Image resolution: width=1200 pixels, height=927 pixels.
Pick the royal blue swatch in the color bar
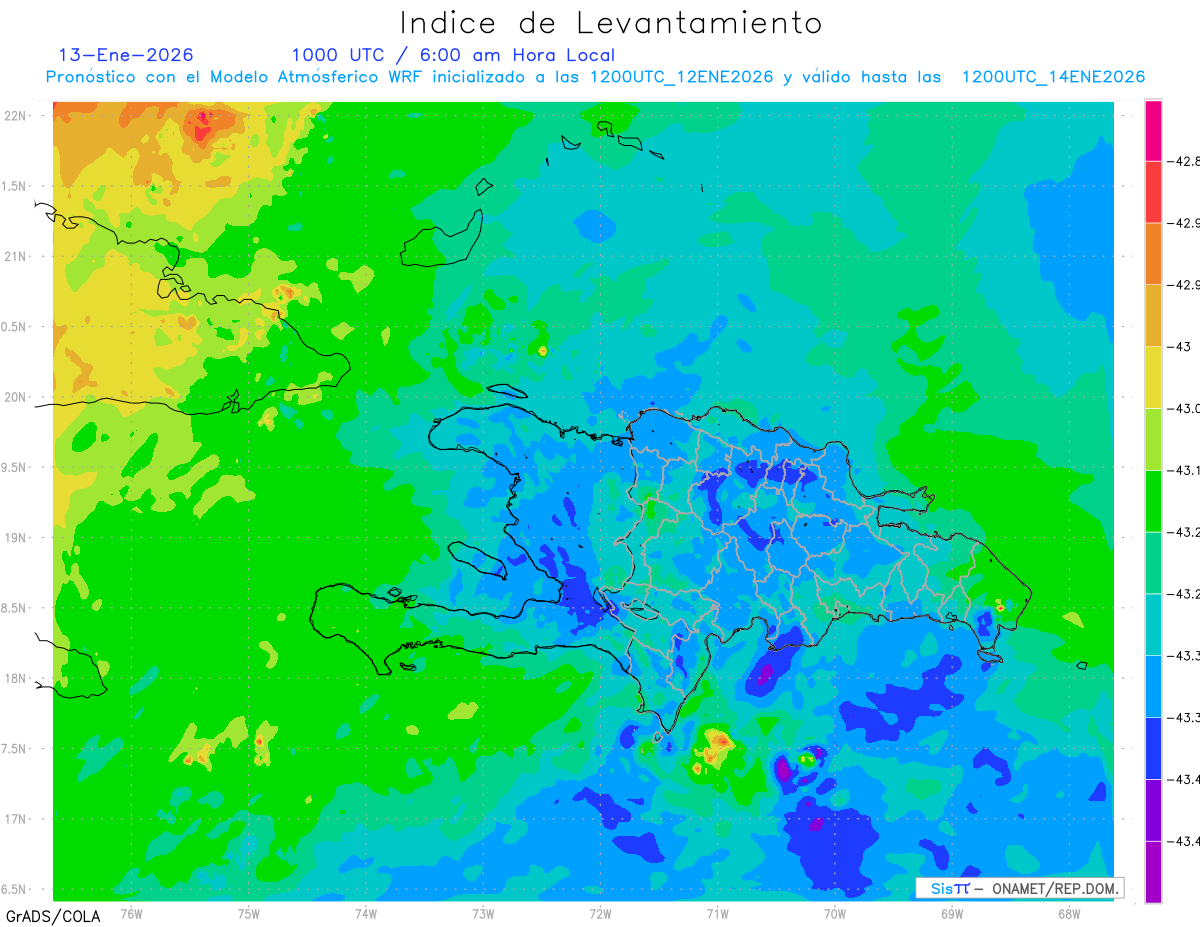(1153, 748)
